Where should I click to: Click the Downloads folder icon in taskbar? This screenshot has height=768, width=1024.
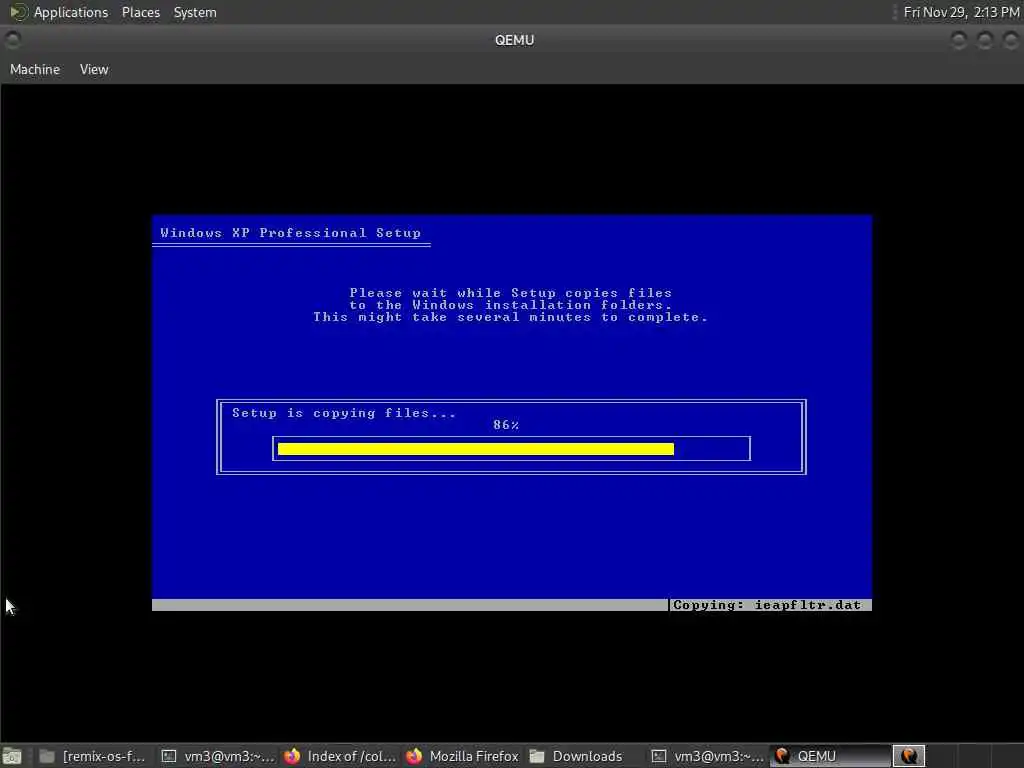(x=537, y=756)
